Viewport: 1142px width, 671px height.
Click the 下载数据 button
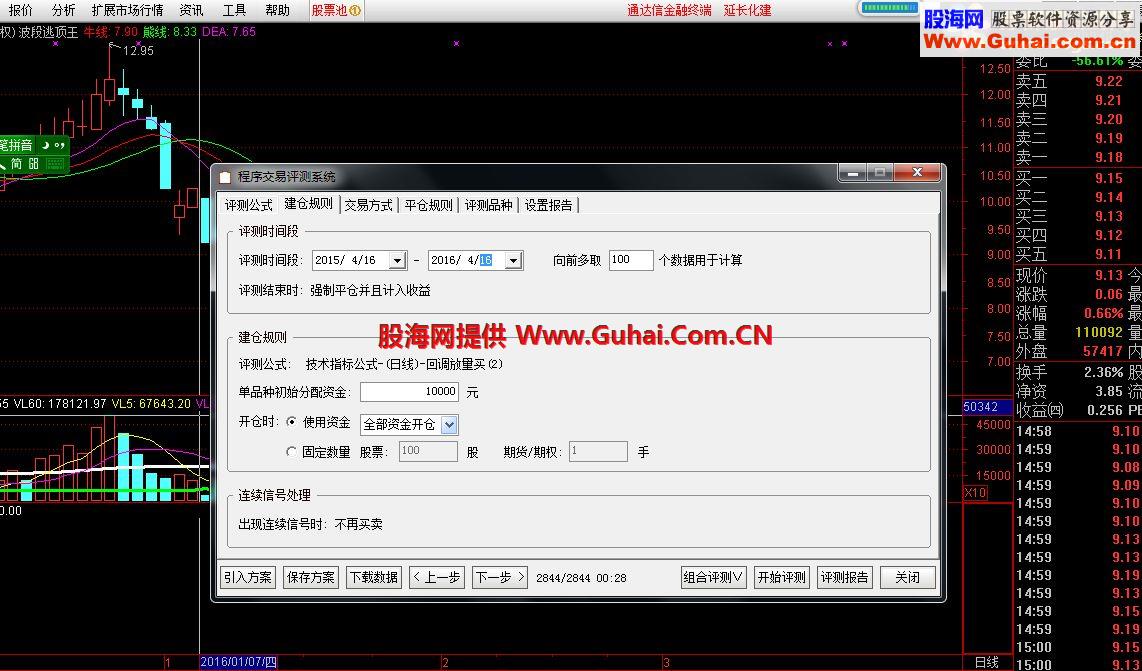coord(374,578)
